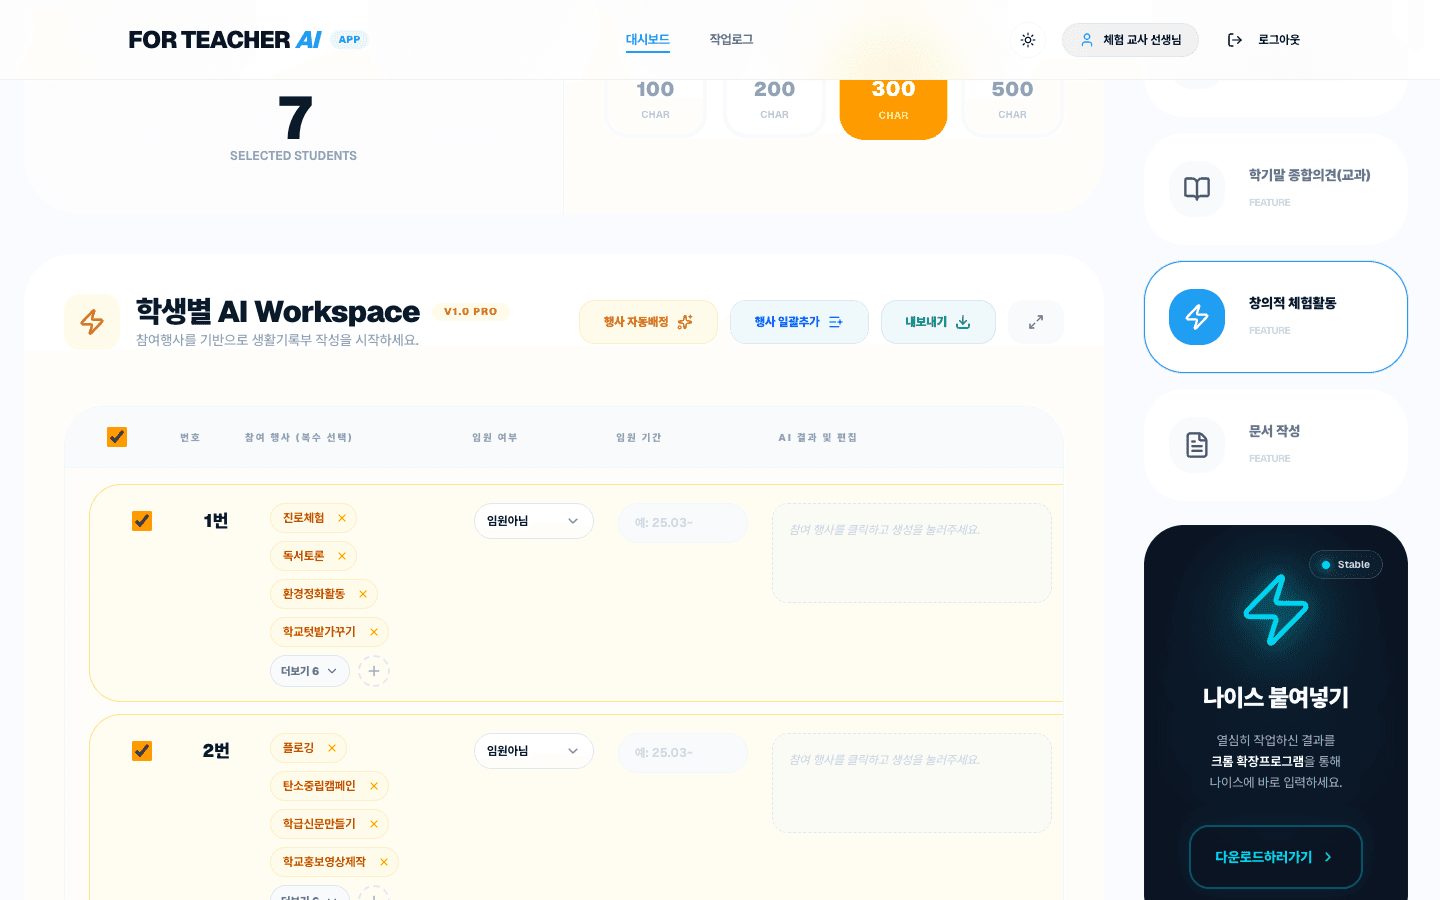This screenshot has height=900, width=1440.
Task: Click AI result text area for 2번
Action: tap(912, 783)
